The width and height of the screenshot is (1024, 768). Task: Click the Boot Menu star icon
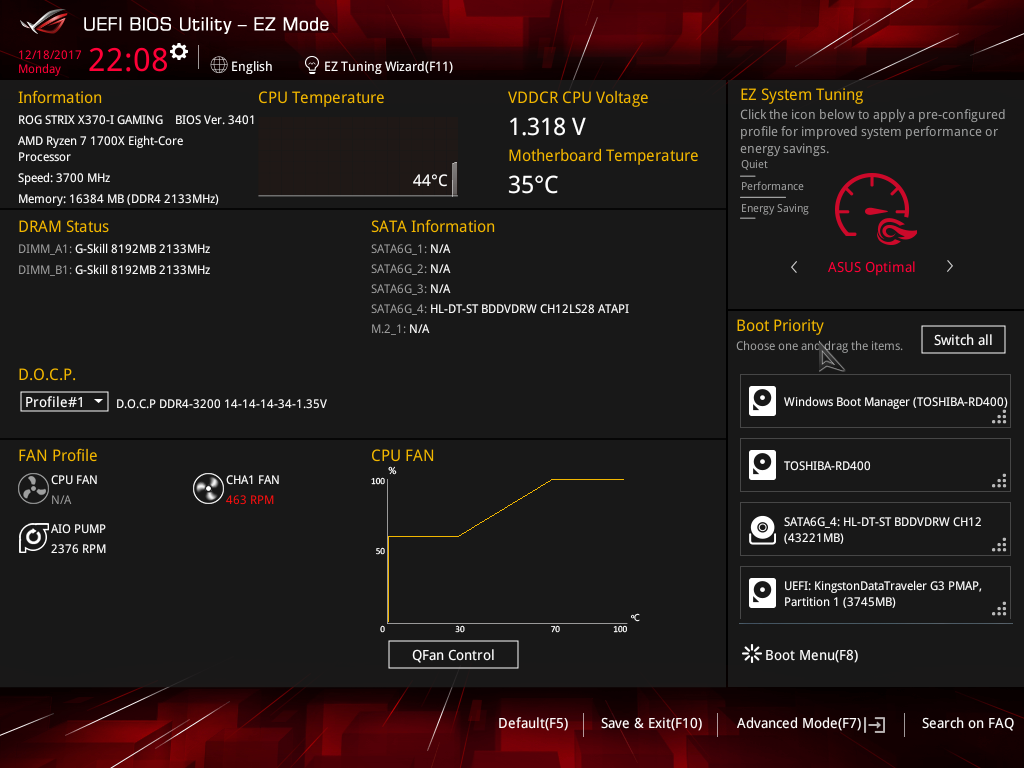[752, 654]
